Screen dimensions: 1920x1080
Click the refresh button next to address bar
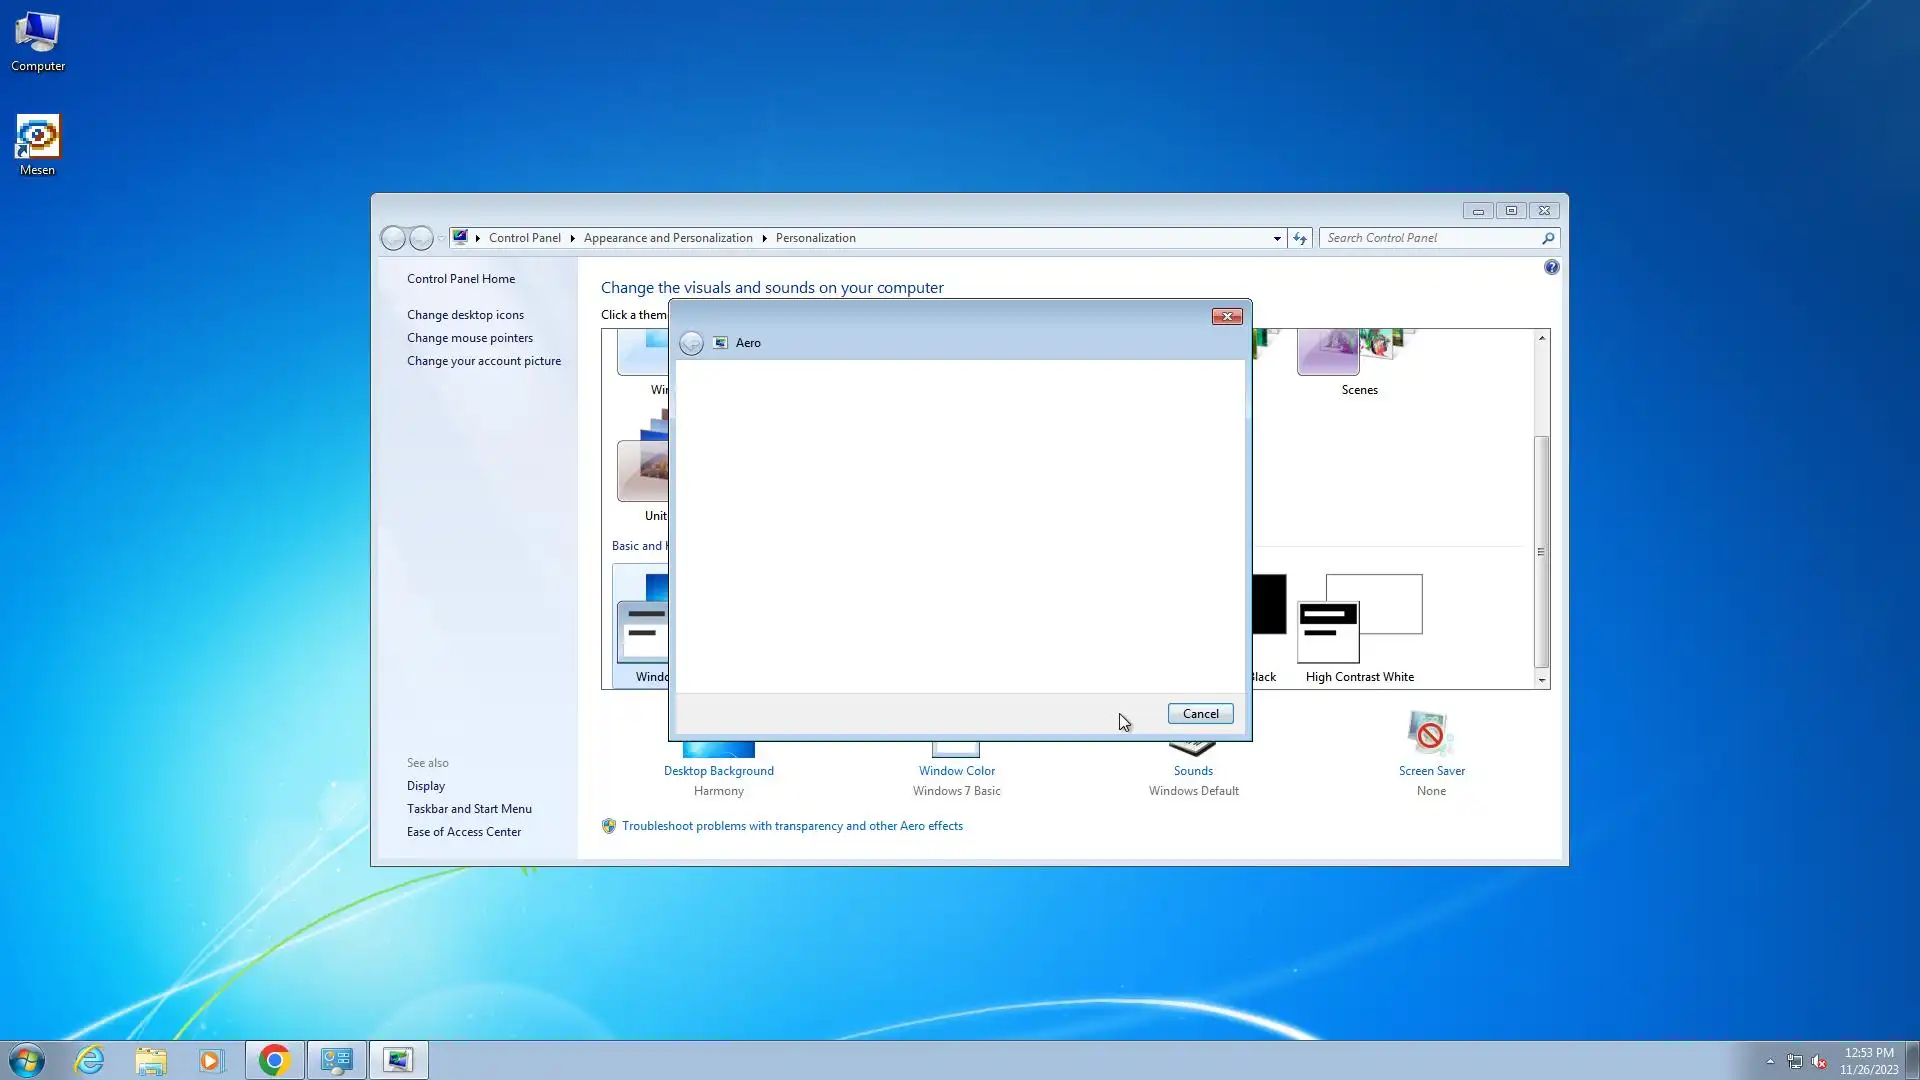[1299, 238]
